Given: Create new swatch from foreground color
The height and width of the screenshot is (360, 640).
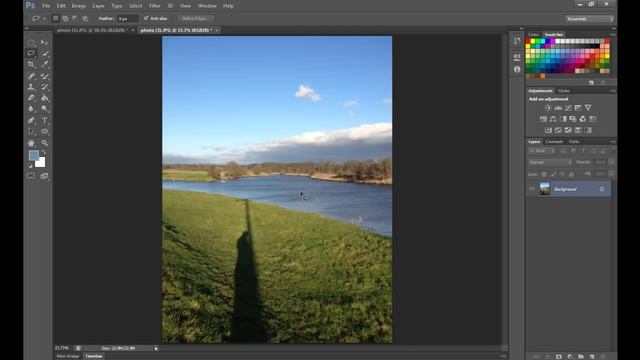Looking at the screenshot, I should tap(591, 83).
